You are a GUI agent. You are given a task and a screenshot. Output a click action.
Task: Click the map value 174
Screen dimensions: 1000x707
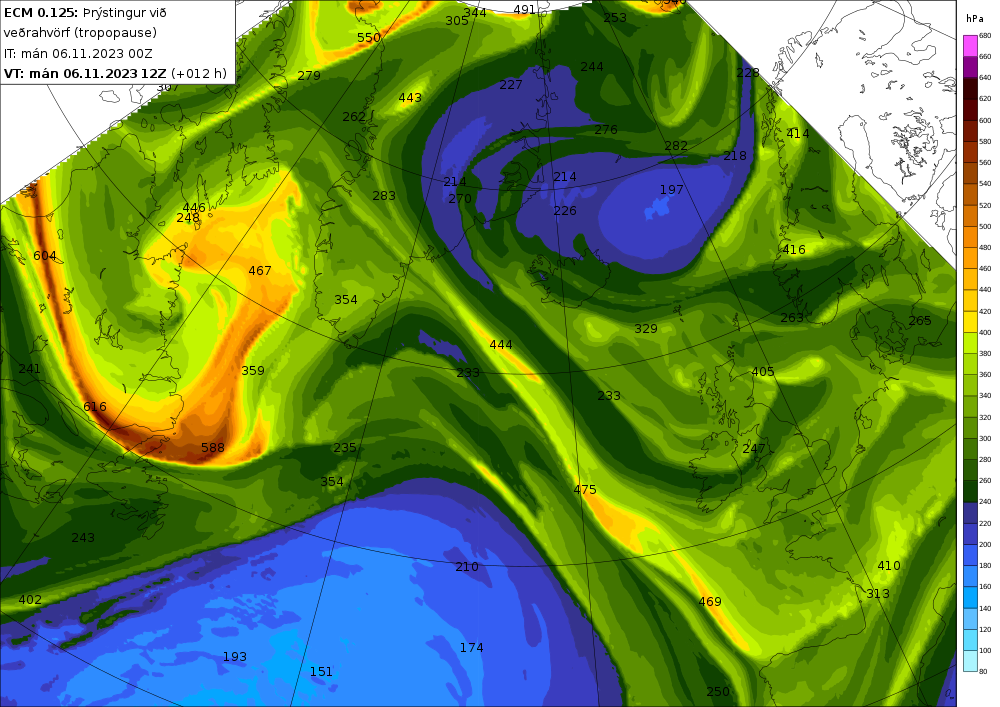[x=471, y=648]
